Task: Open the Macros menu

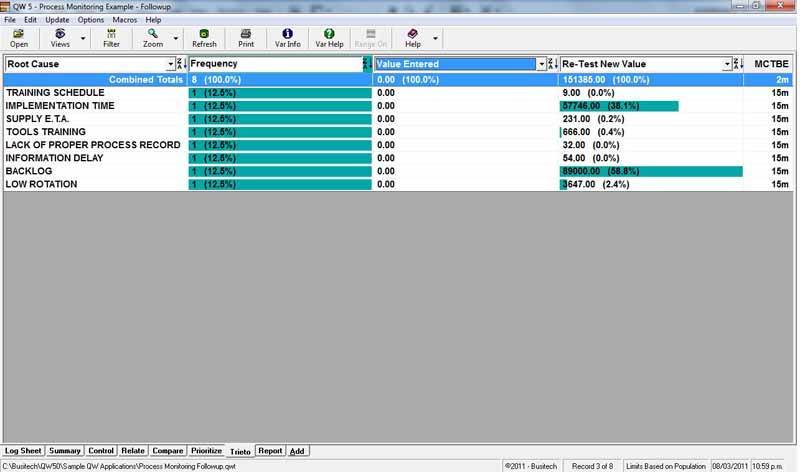Action: pyautogui.click(x=125, y=20)
